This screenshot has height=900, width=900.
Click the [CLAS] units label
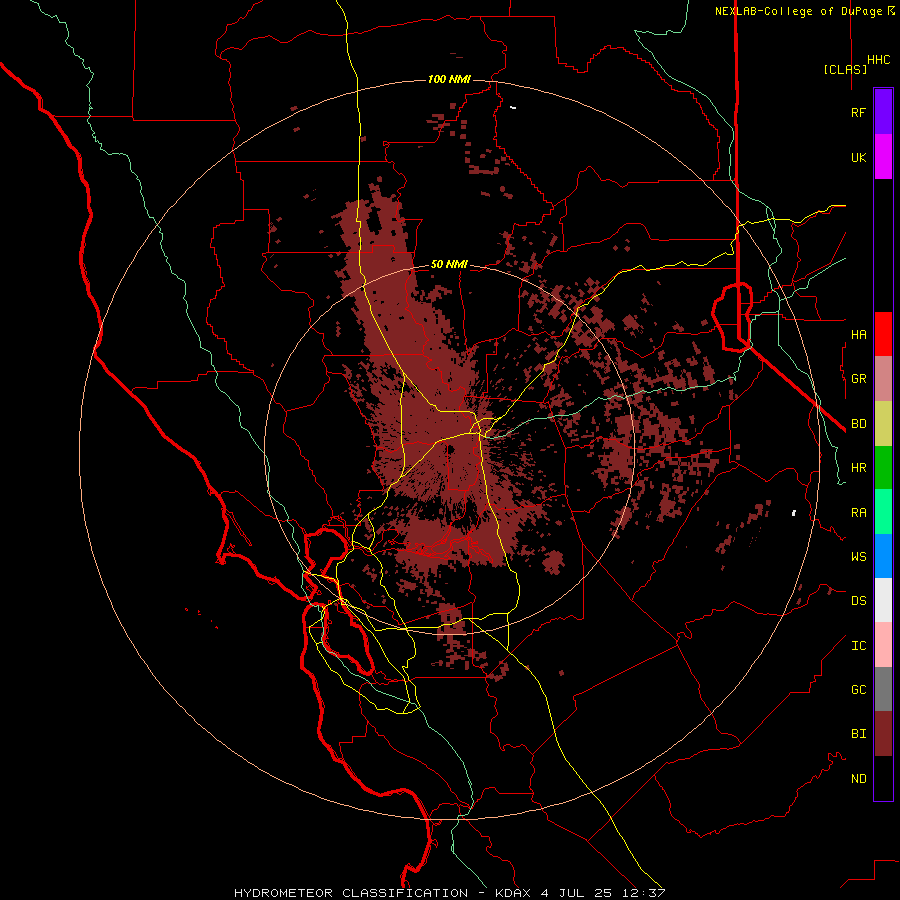pos(845,69)
